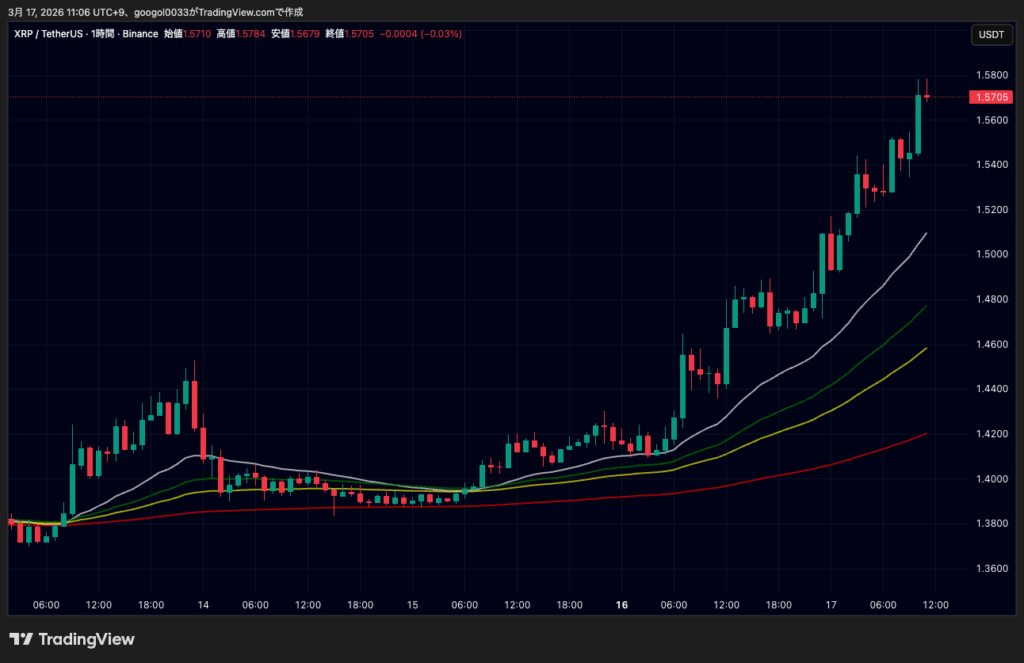Click the red 1.5705 current price tag
This screenshot has height=663, width=1024.
[990, 97]
